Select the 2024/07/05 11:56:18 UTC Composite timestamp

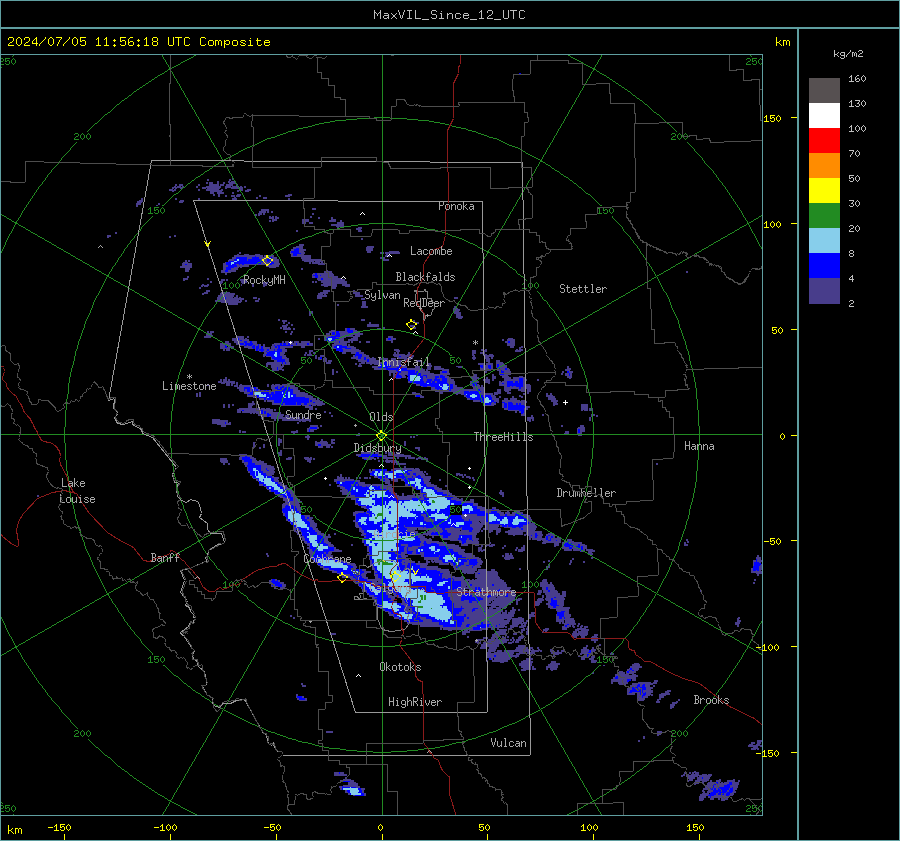click(x=138, y=42)
